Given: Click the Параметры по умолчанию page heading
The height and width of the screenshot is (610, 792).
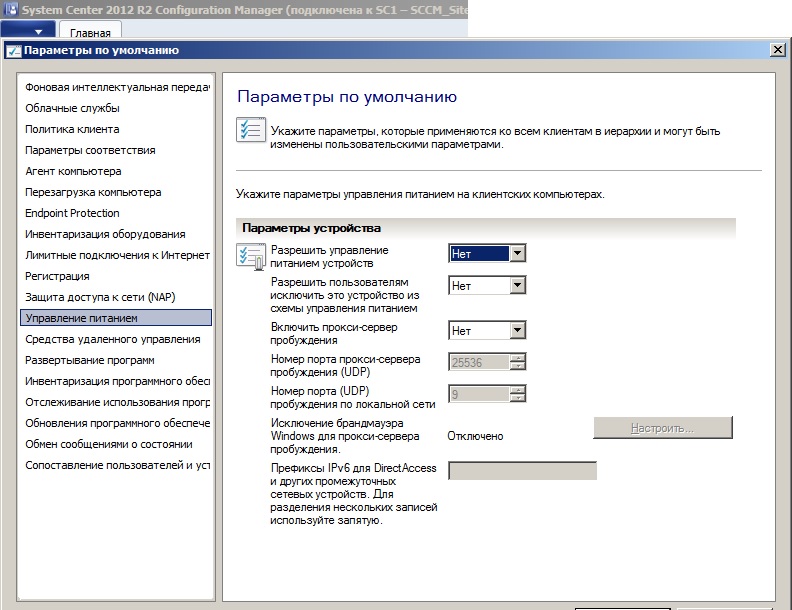Looking at the screenshot, I should click(347, 96).
